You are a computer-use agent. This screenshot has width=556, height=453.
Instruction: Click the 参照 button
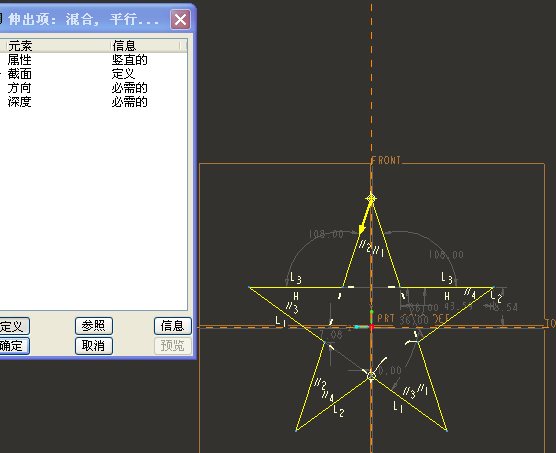pyautogui.click(x=94, y=325)
